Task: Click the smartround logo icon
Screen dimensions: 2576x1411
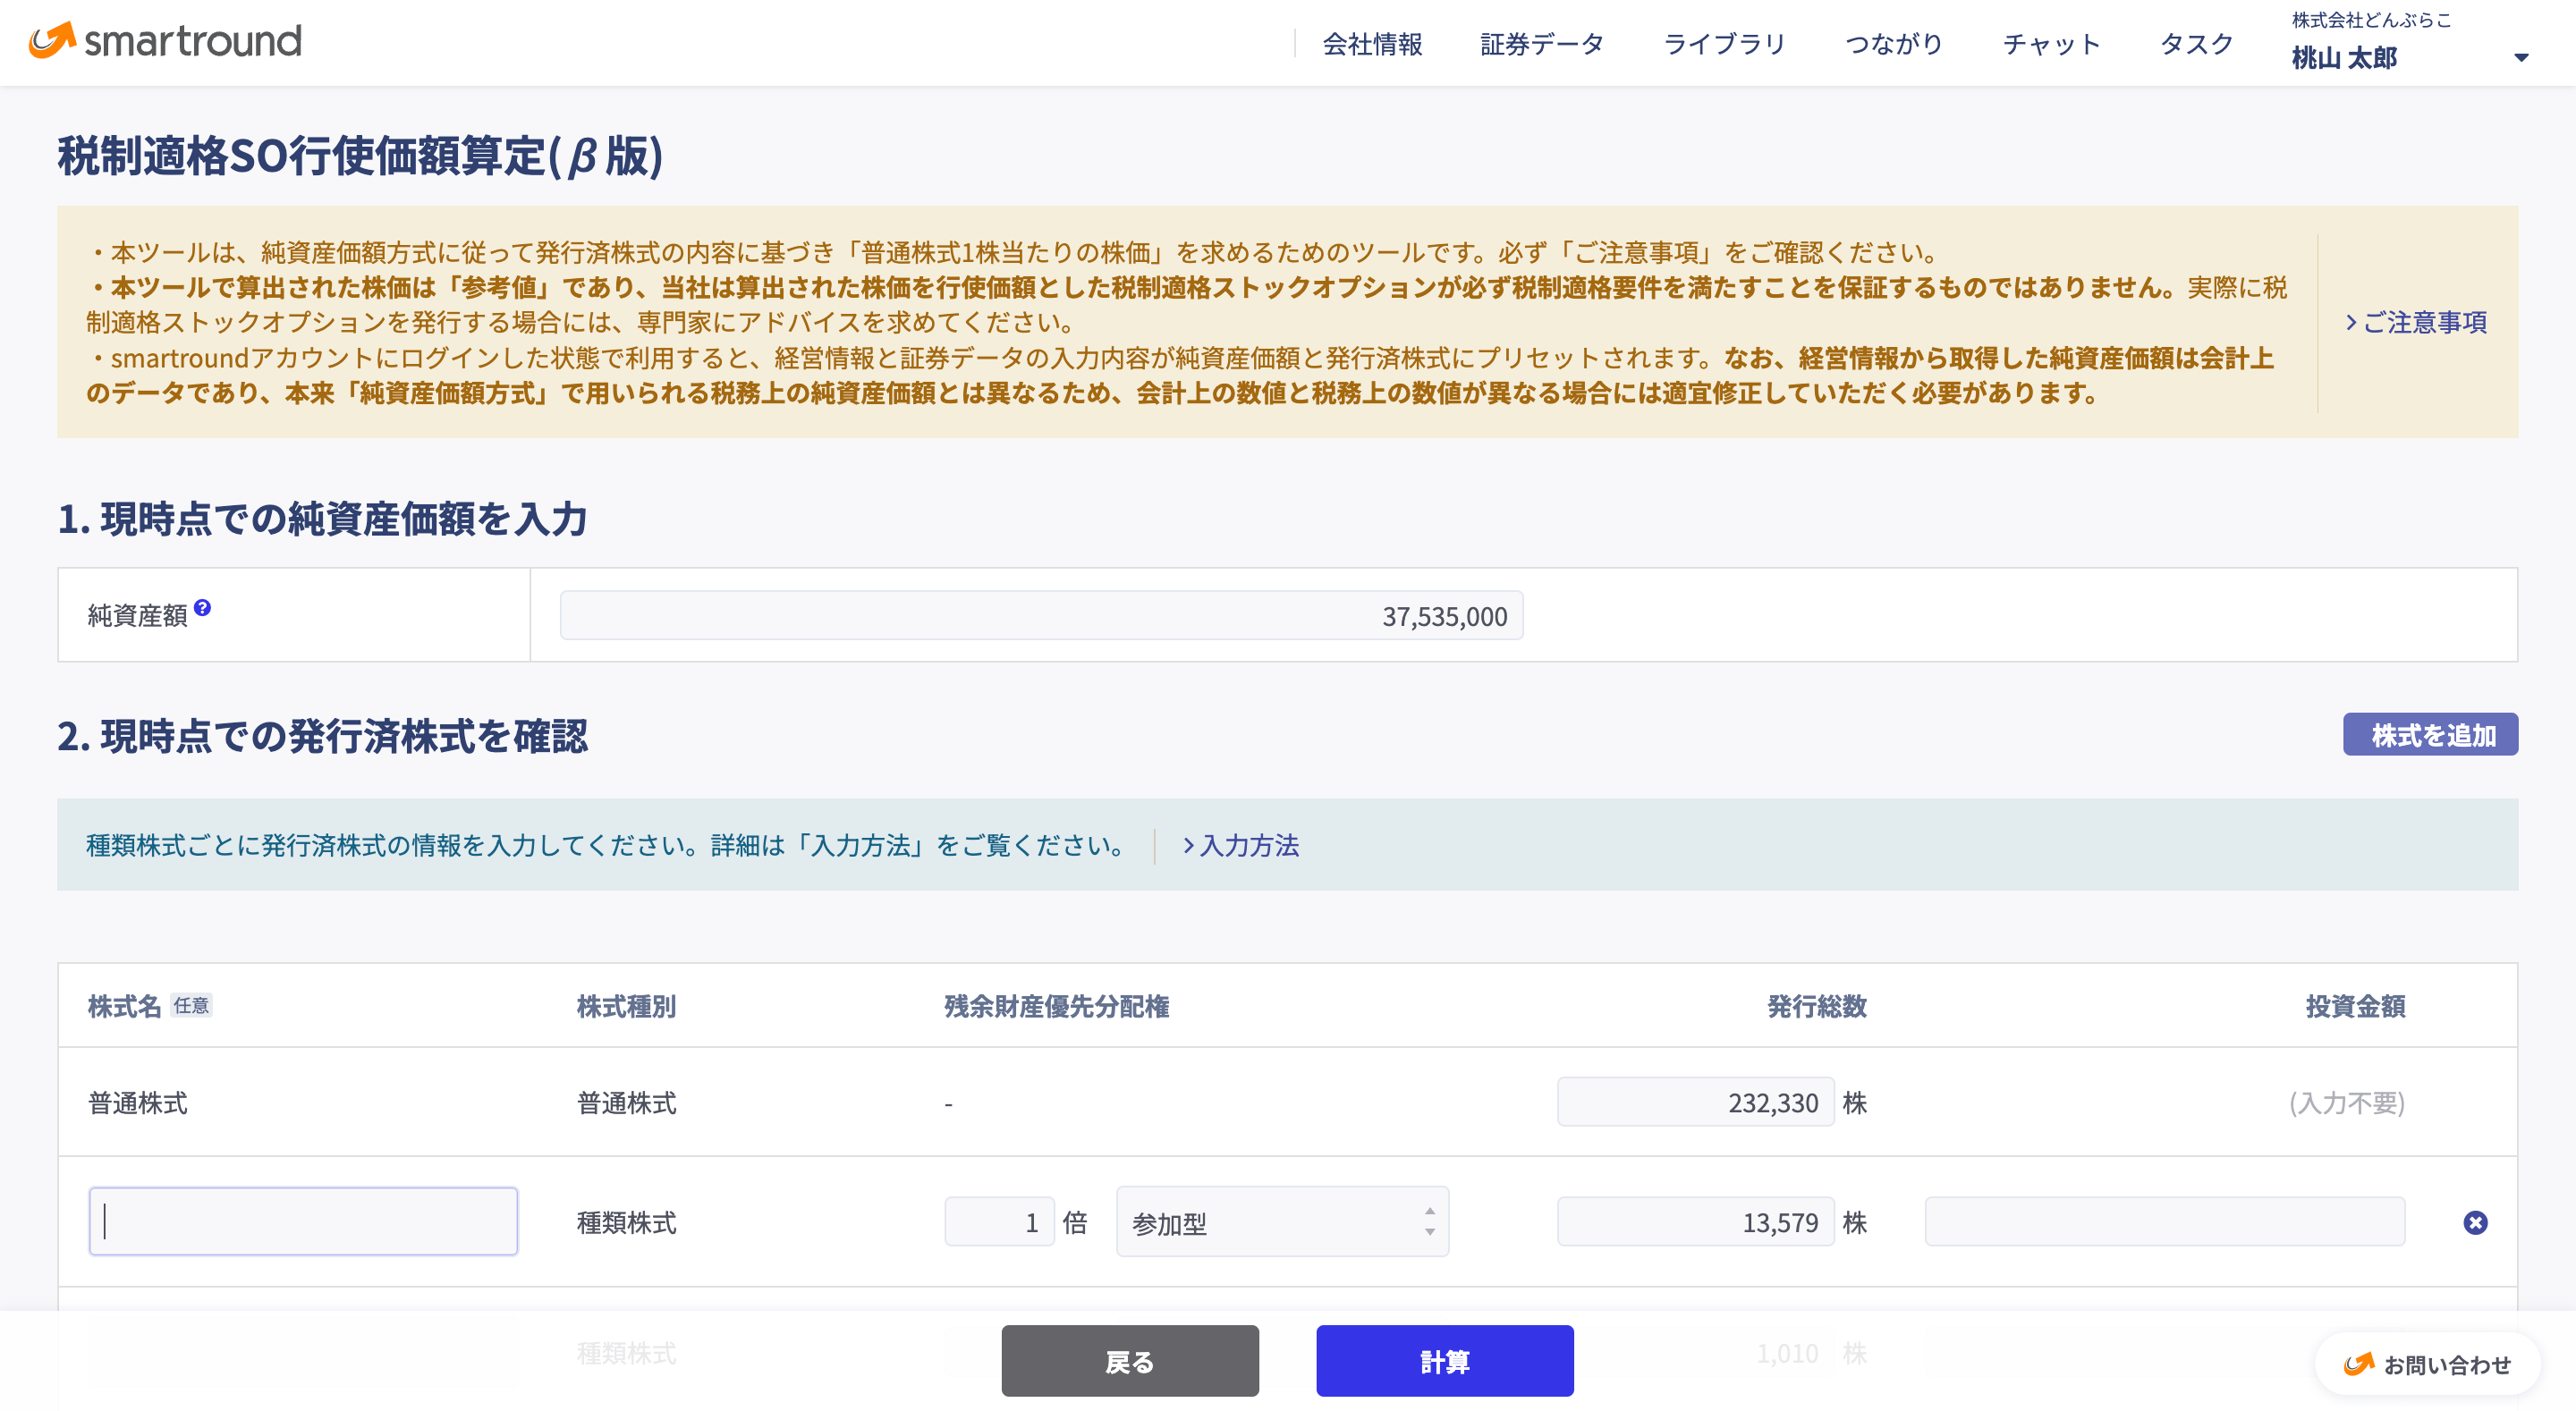Action: pos(52,40)
